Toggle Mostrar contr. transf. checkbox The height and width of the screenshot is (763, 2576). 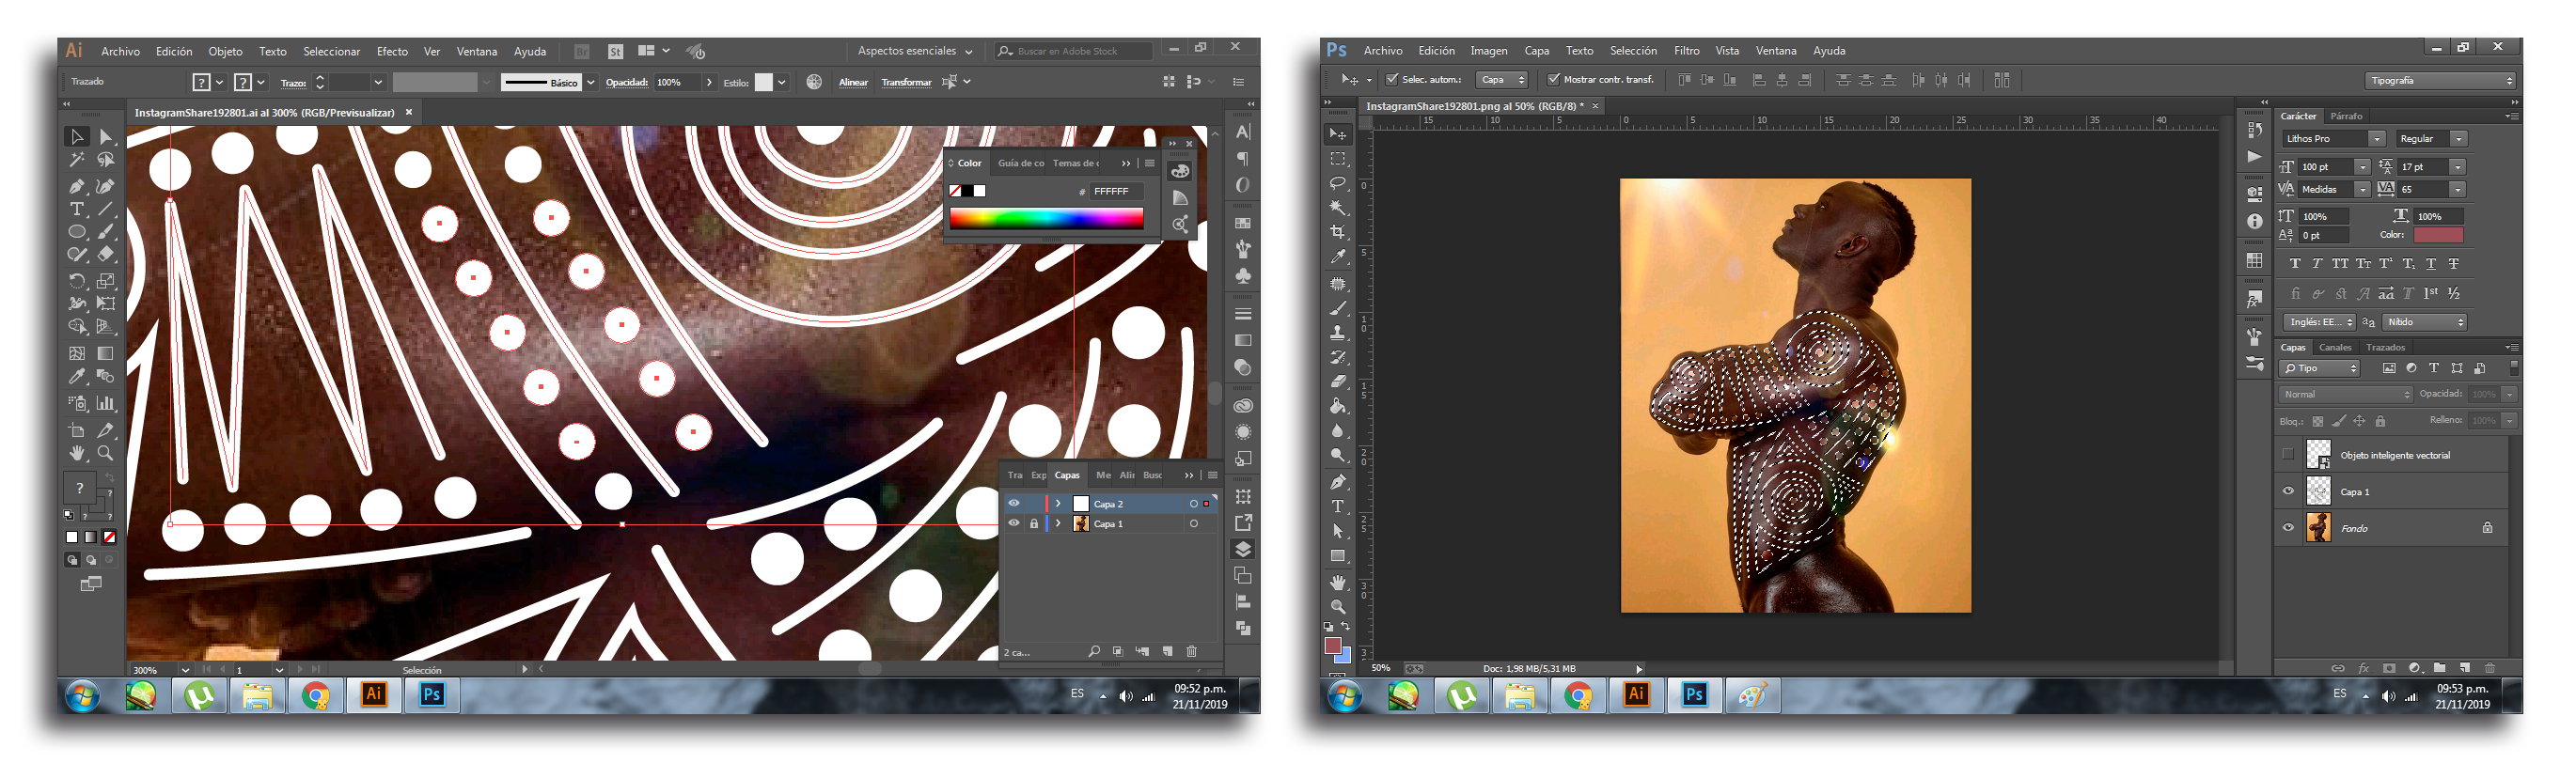tap(1553, 79)
